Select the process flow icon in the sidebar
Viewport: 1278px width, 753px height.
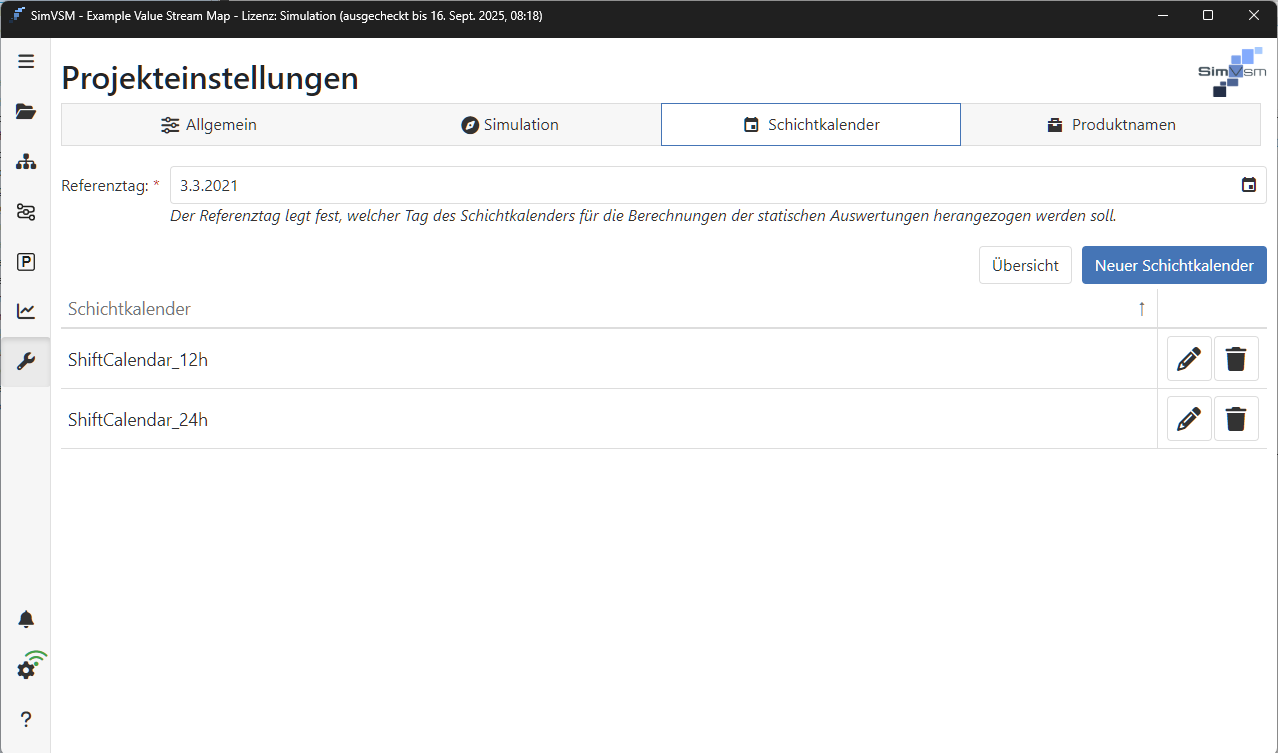pos(26,211)
